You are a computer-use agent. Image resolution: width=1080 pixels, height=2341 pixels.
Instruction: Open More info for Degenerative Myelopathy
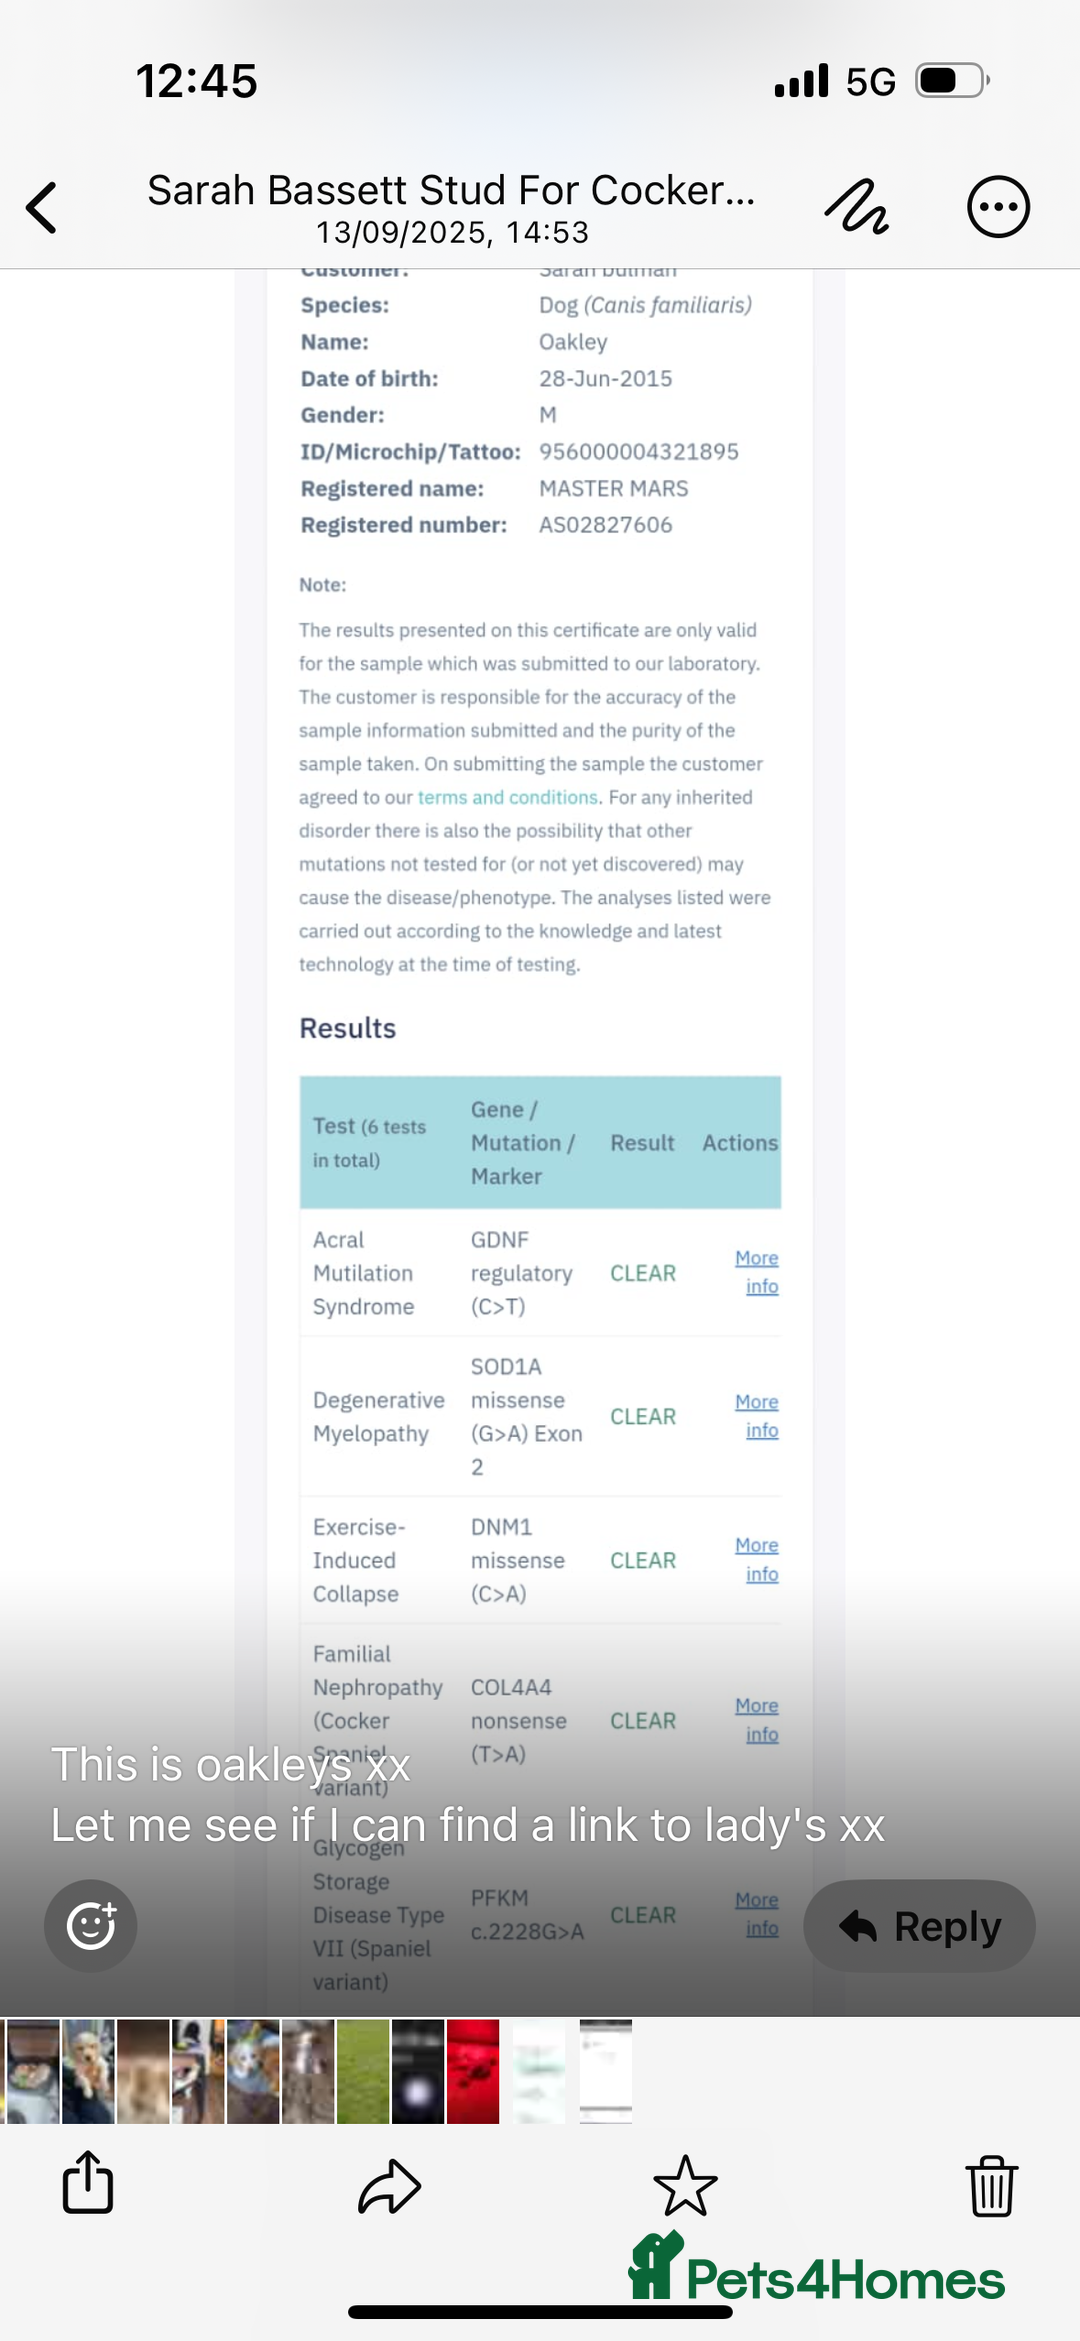point(758,1416)
